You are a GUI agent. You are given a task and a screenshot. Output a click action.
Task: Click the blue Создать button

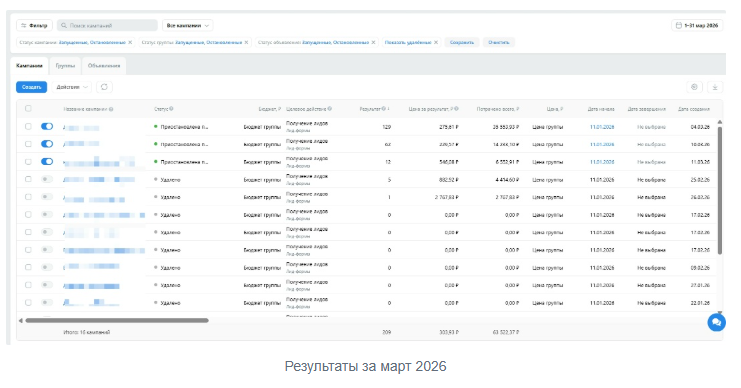point(32,87)
